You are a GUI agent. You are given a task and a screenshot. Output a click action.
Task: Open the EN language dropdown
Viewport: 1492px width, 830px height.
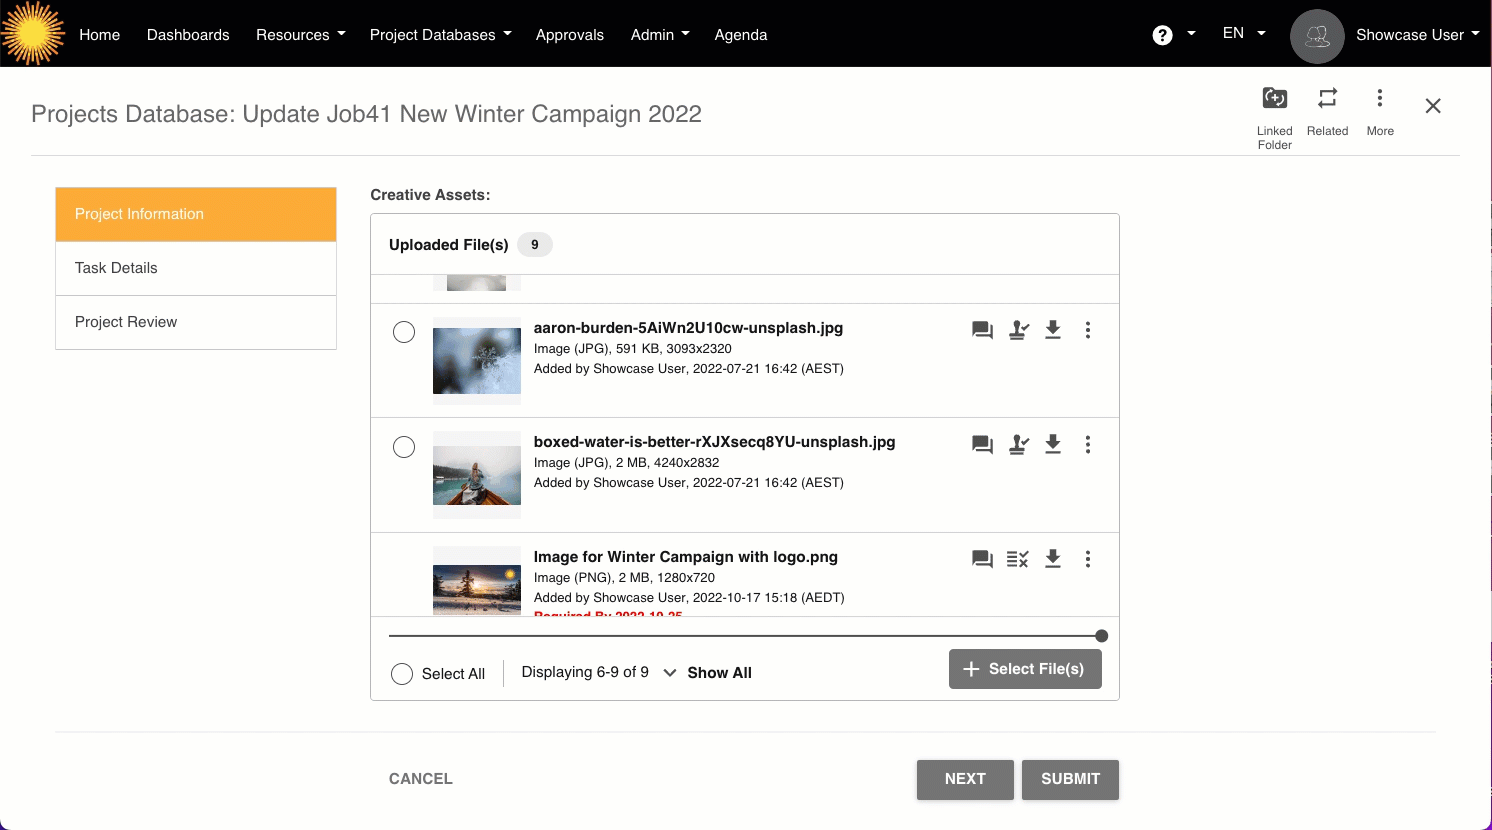[x=1243, y=34]
